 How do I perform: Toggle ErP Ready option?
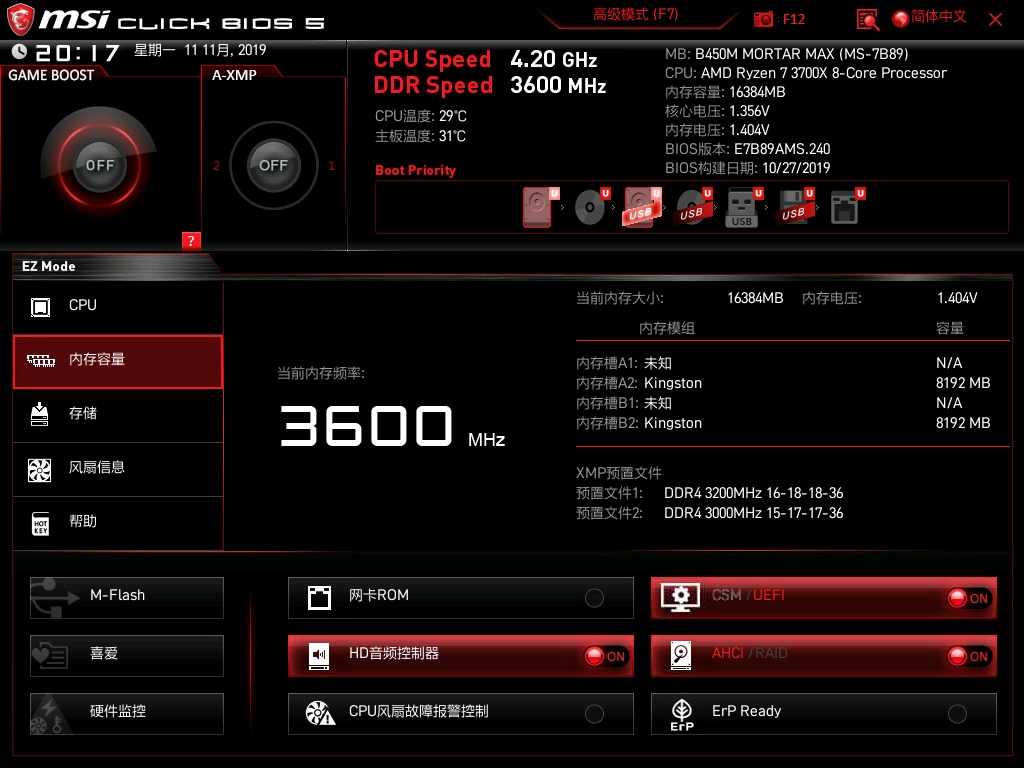pos(824,714)
